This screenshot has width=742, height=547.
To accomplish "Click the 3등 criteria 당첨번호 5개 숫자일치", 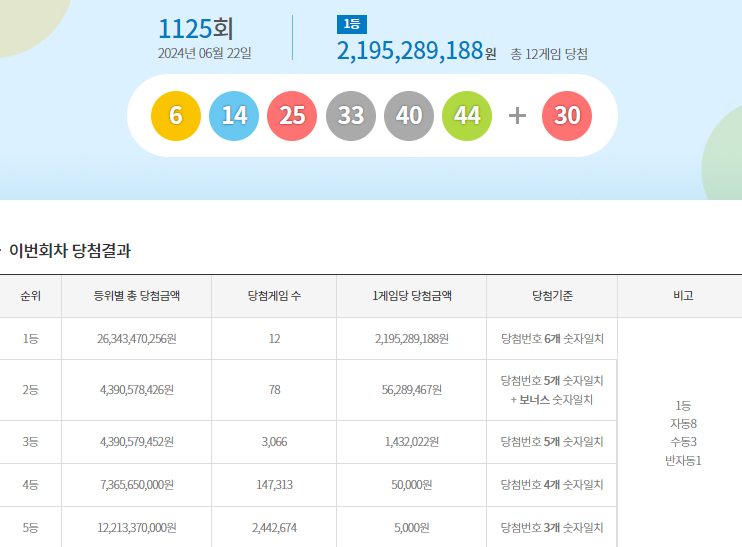I will tap(552, 442).
